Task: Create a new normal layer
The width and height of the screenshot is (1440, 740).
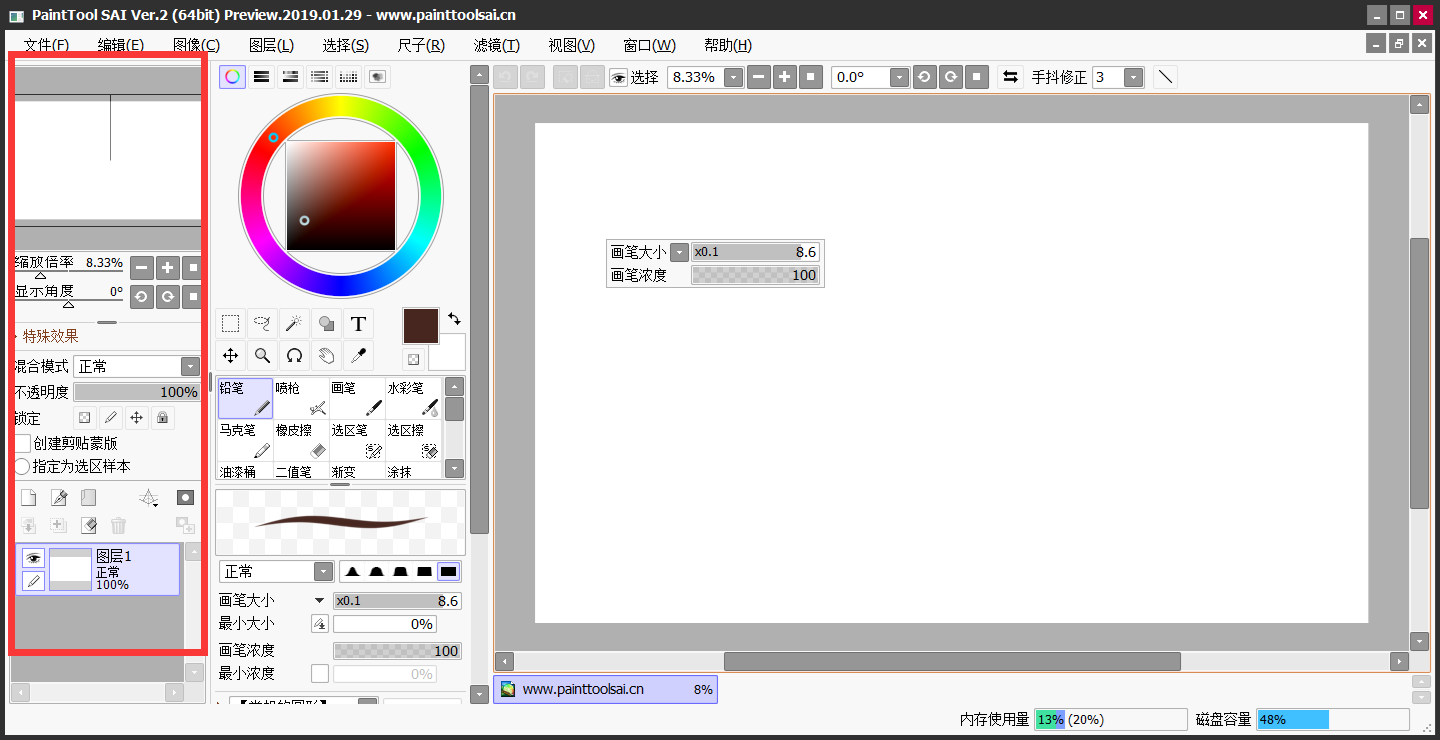Action: coord(29,498)
